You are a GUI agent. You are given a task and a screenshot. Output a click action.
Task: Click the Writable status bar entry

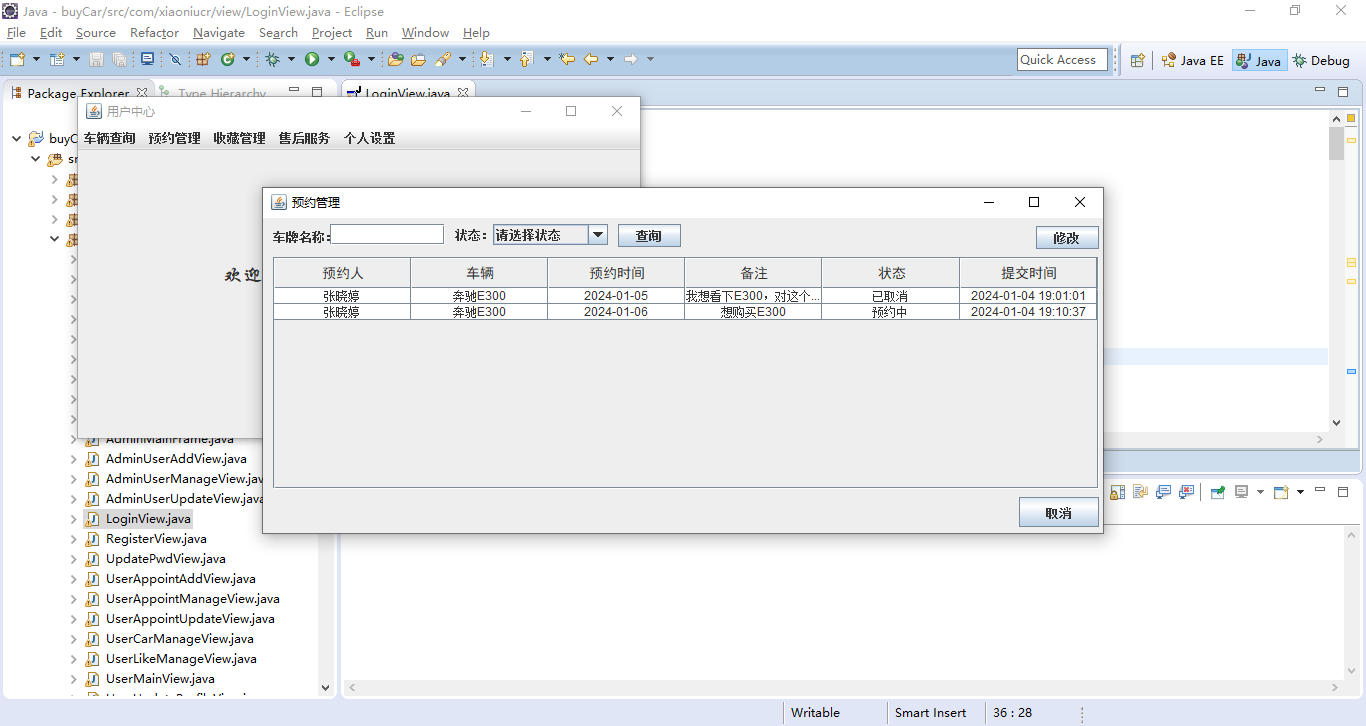[816, 713]
